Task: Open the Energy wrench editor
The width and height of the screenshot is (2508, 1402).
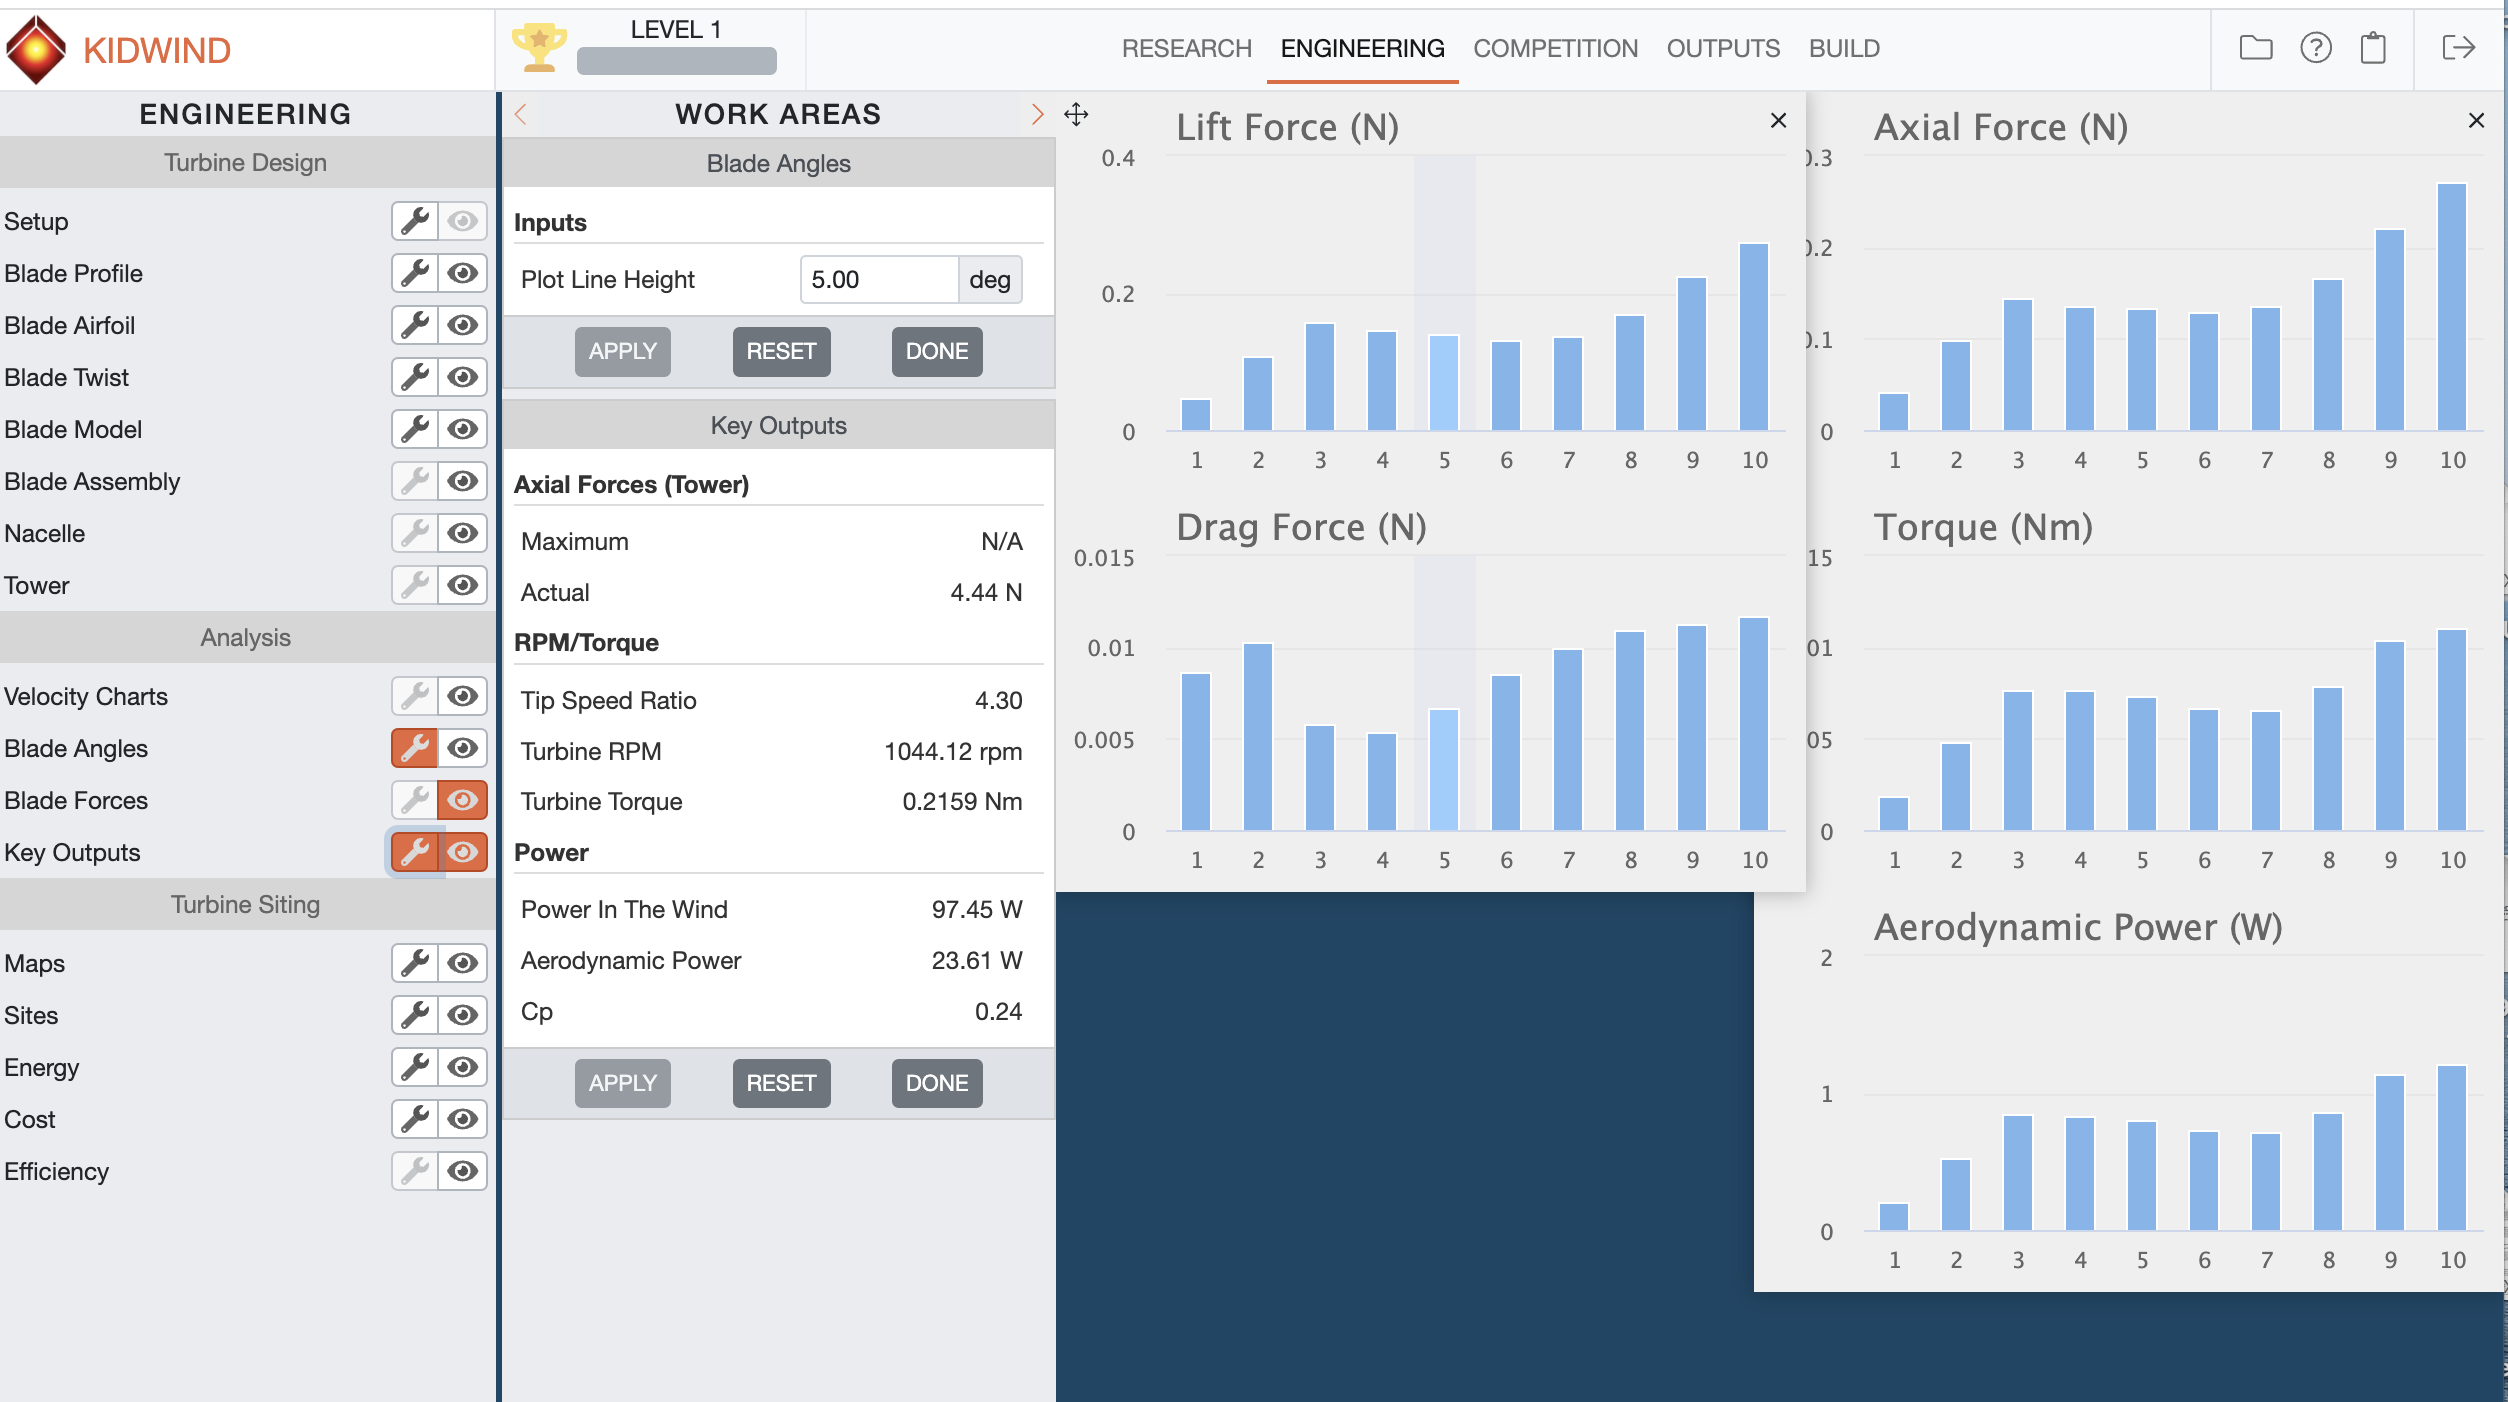Action: click(x=415, y=1067)
